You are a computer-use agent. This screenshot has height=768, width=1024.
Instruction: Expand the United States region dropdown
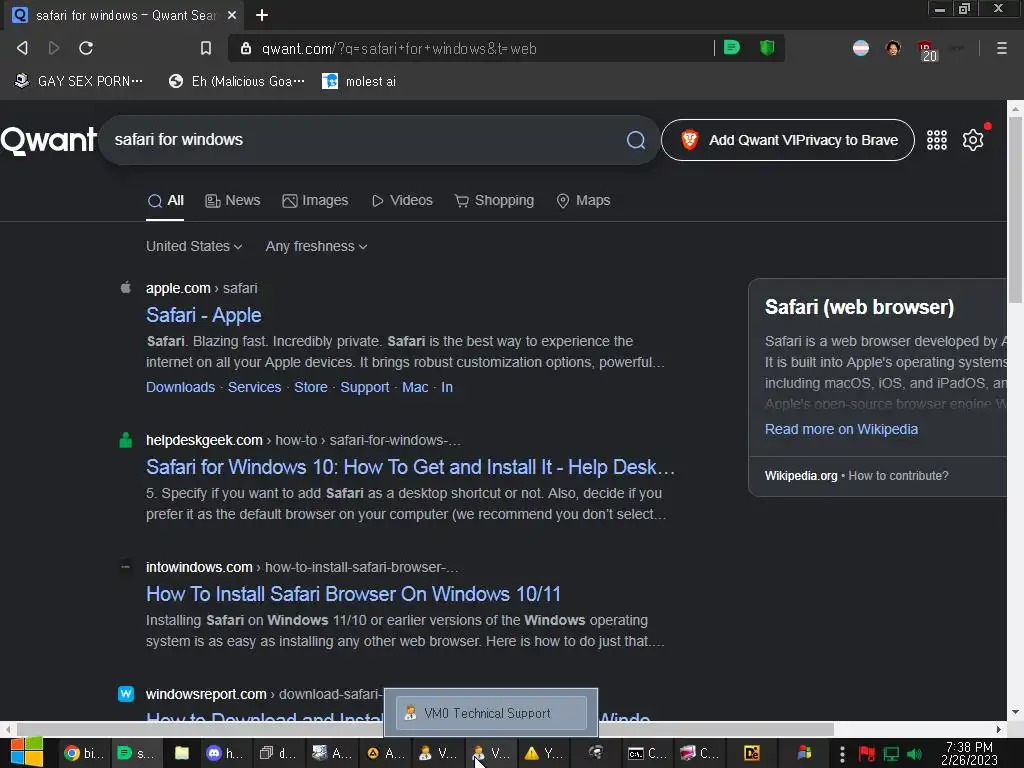(x=194, y=246)
